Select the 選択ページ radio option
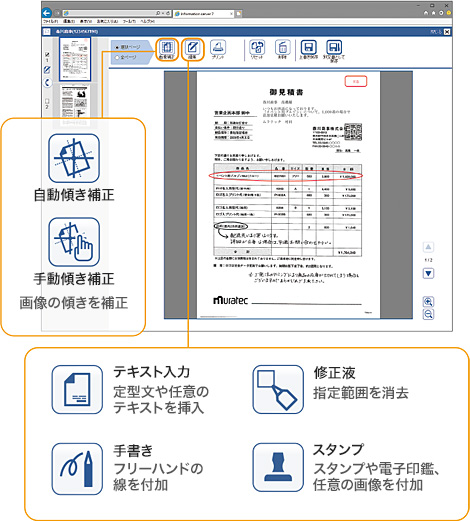The image size is (470, 521). [x=117, y=47]
